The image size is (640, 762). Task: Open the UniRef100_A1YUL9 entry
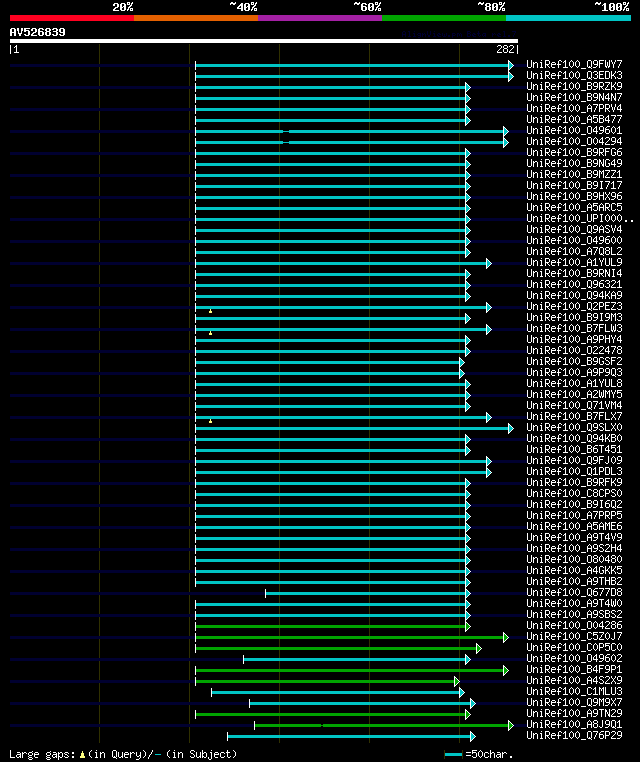[574, 262]
